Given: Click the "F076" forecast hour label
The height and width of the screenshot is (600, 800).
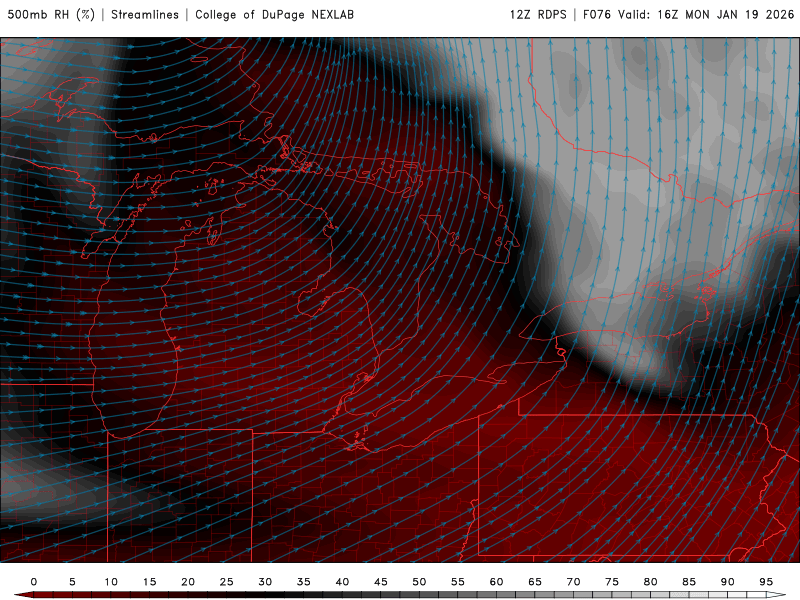Looking at the screenshot, I should [x=597, y=15].
